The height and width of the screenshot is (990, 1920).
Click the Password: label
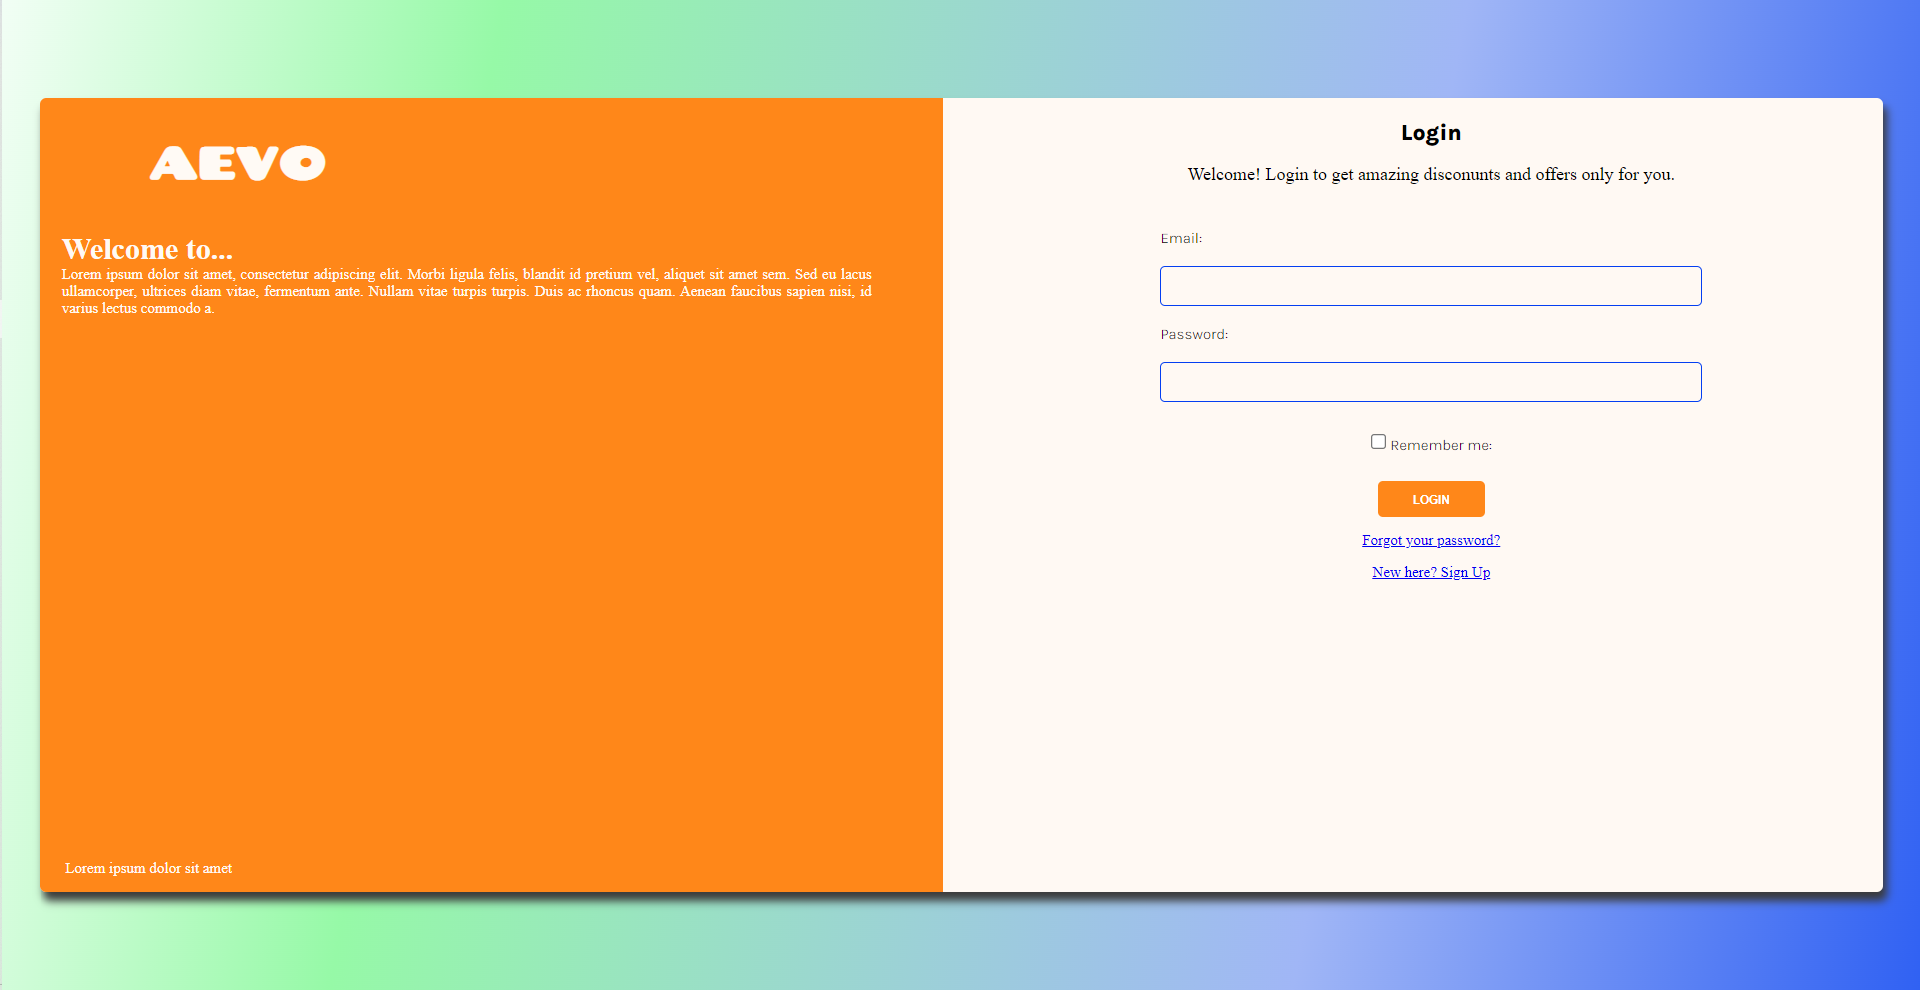(1194, 334)
